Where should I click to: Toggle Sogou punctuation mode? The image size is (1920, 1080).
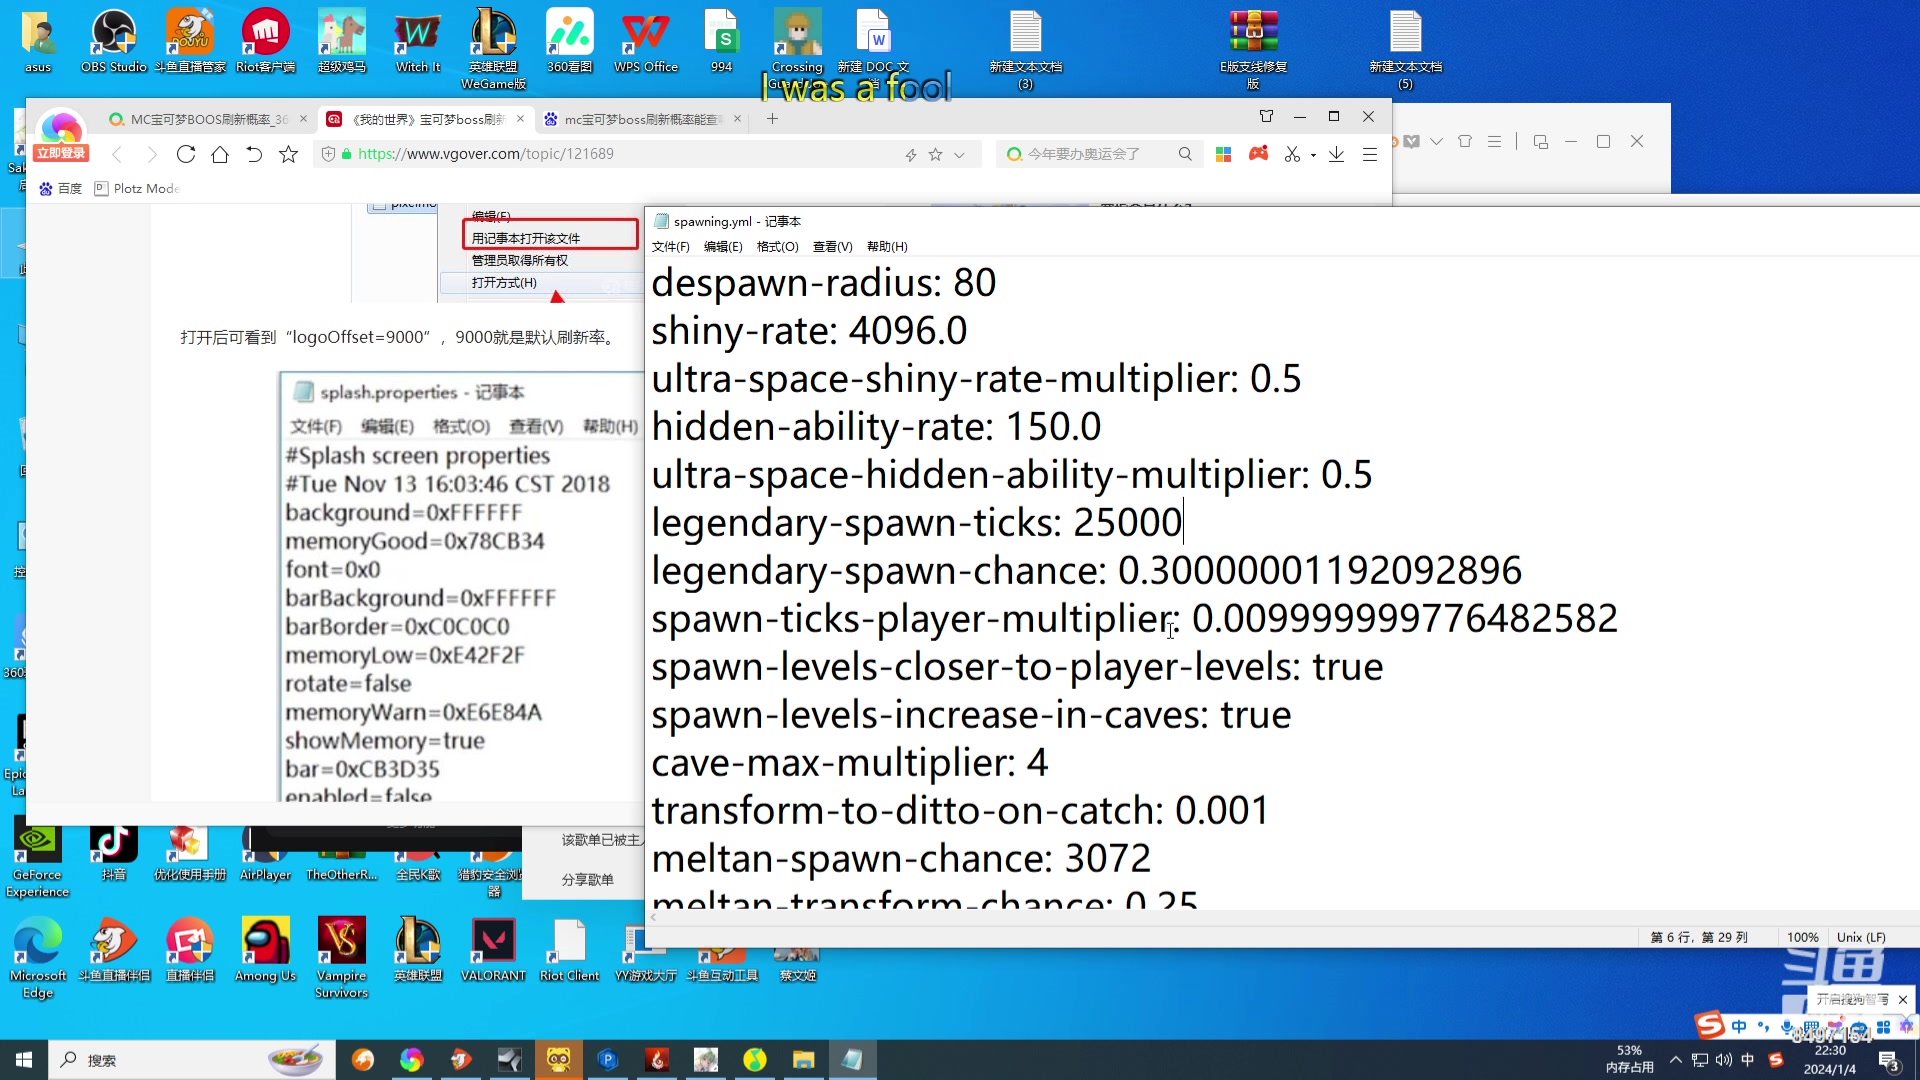point(1762,1027)
